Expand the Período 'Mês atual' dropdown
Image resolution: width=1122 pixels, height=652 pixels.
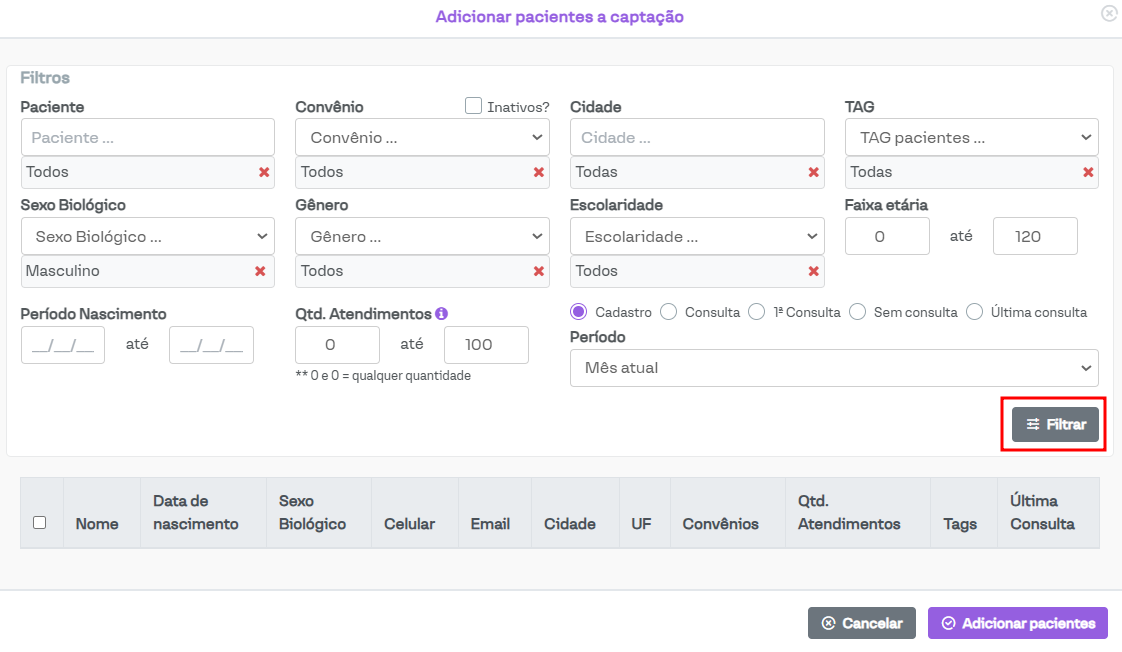click(x=834, y=368)
